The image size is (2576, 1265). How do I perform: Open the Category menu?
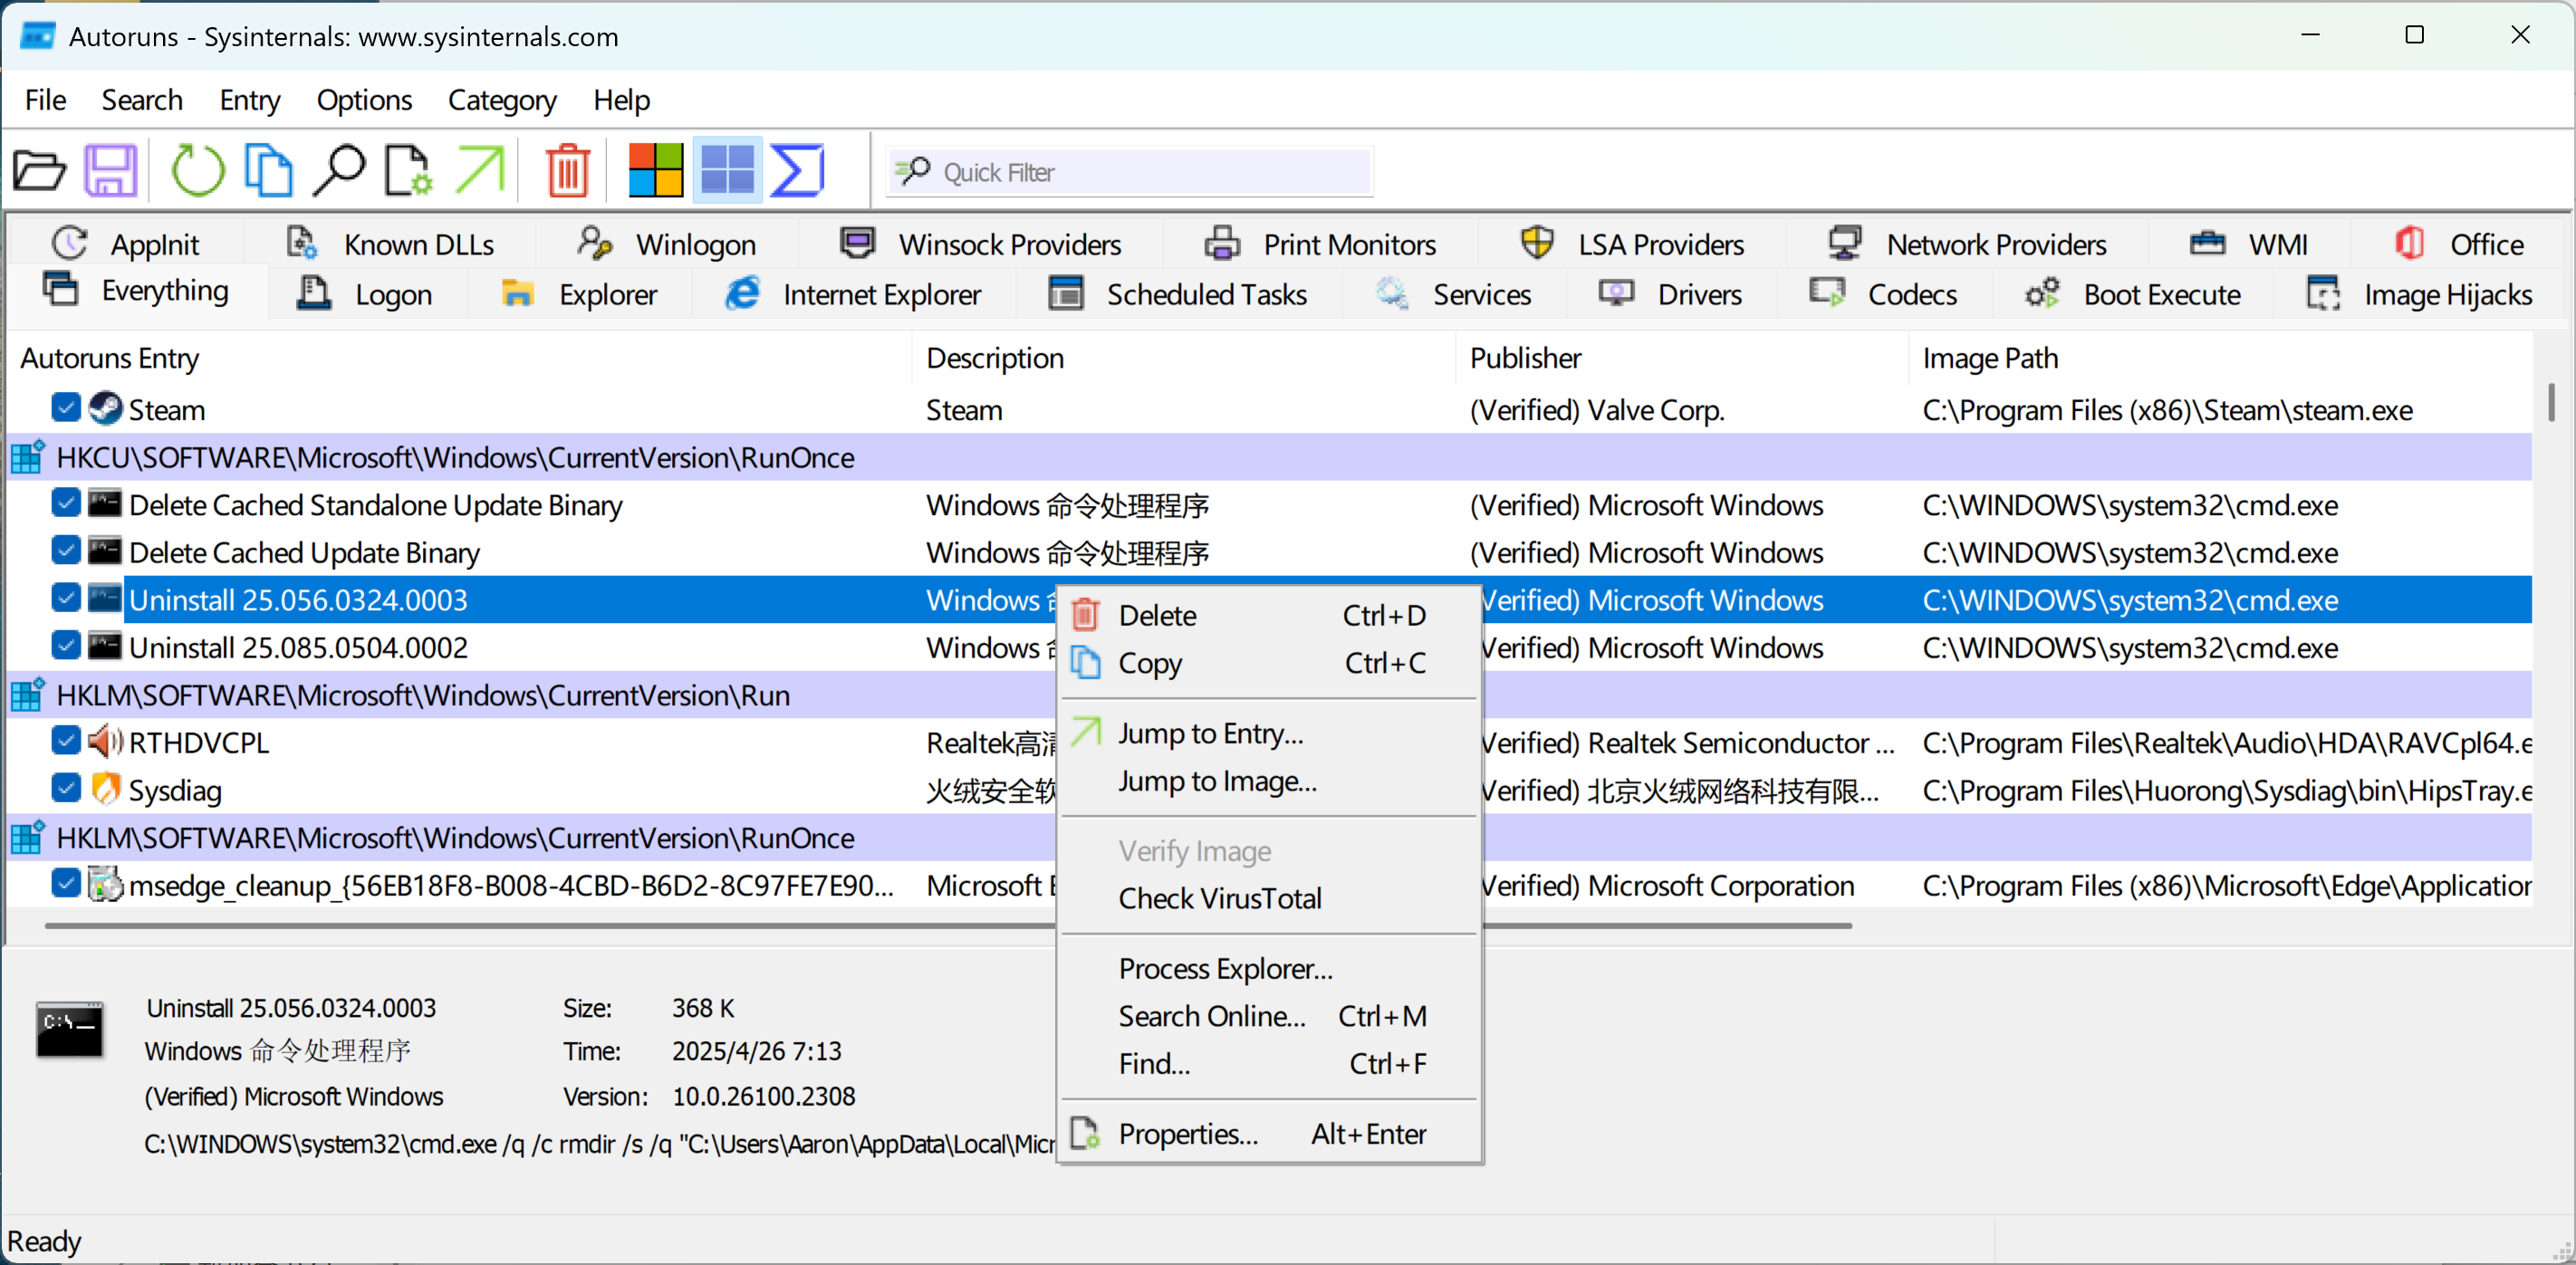[502, 100]
